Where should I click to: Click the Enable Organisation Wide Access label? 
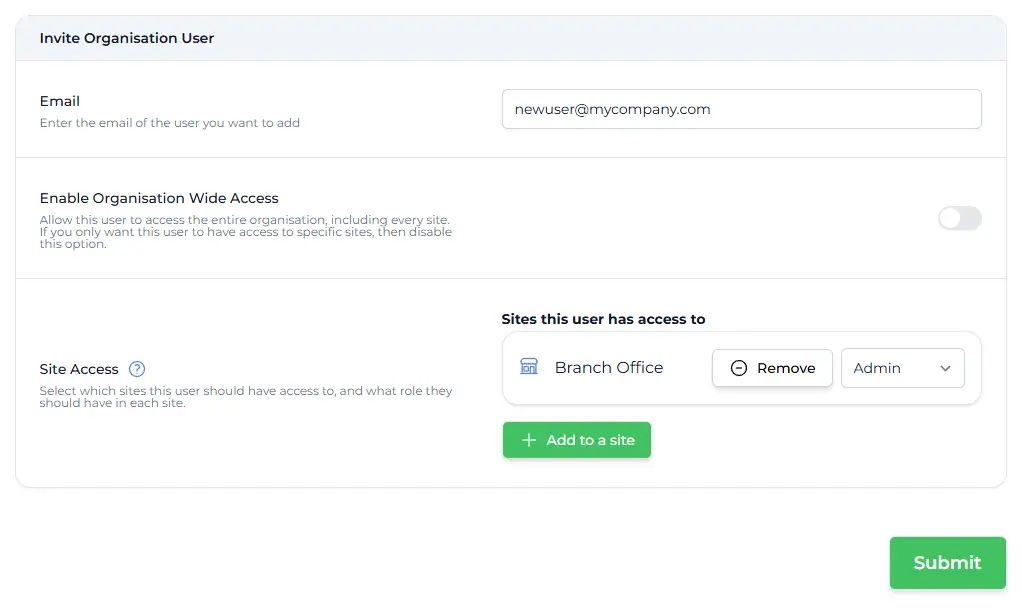tap(159, 198)
